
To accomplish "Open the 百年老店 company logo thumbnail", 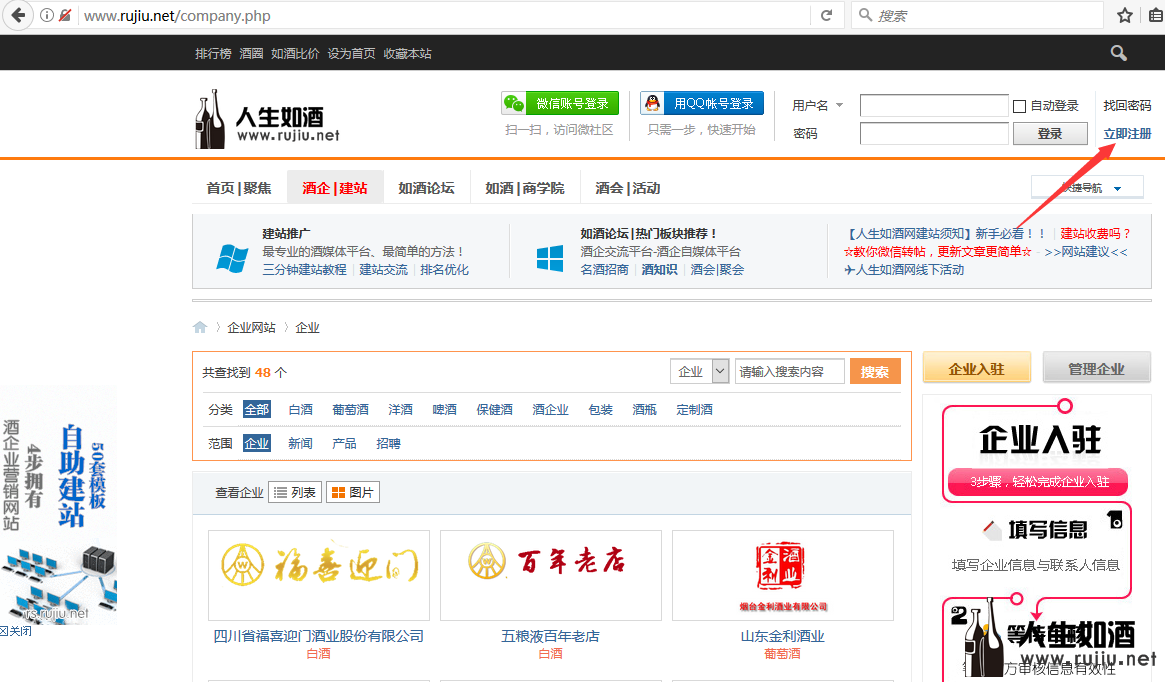I will coord(551,575).
